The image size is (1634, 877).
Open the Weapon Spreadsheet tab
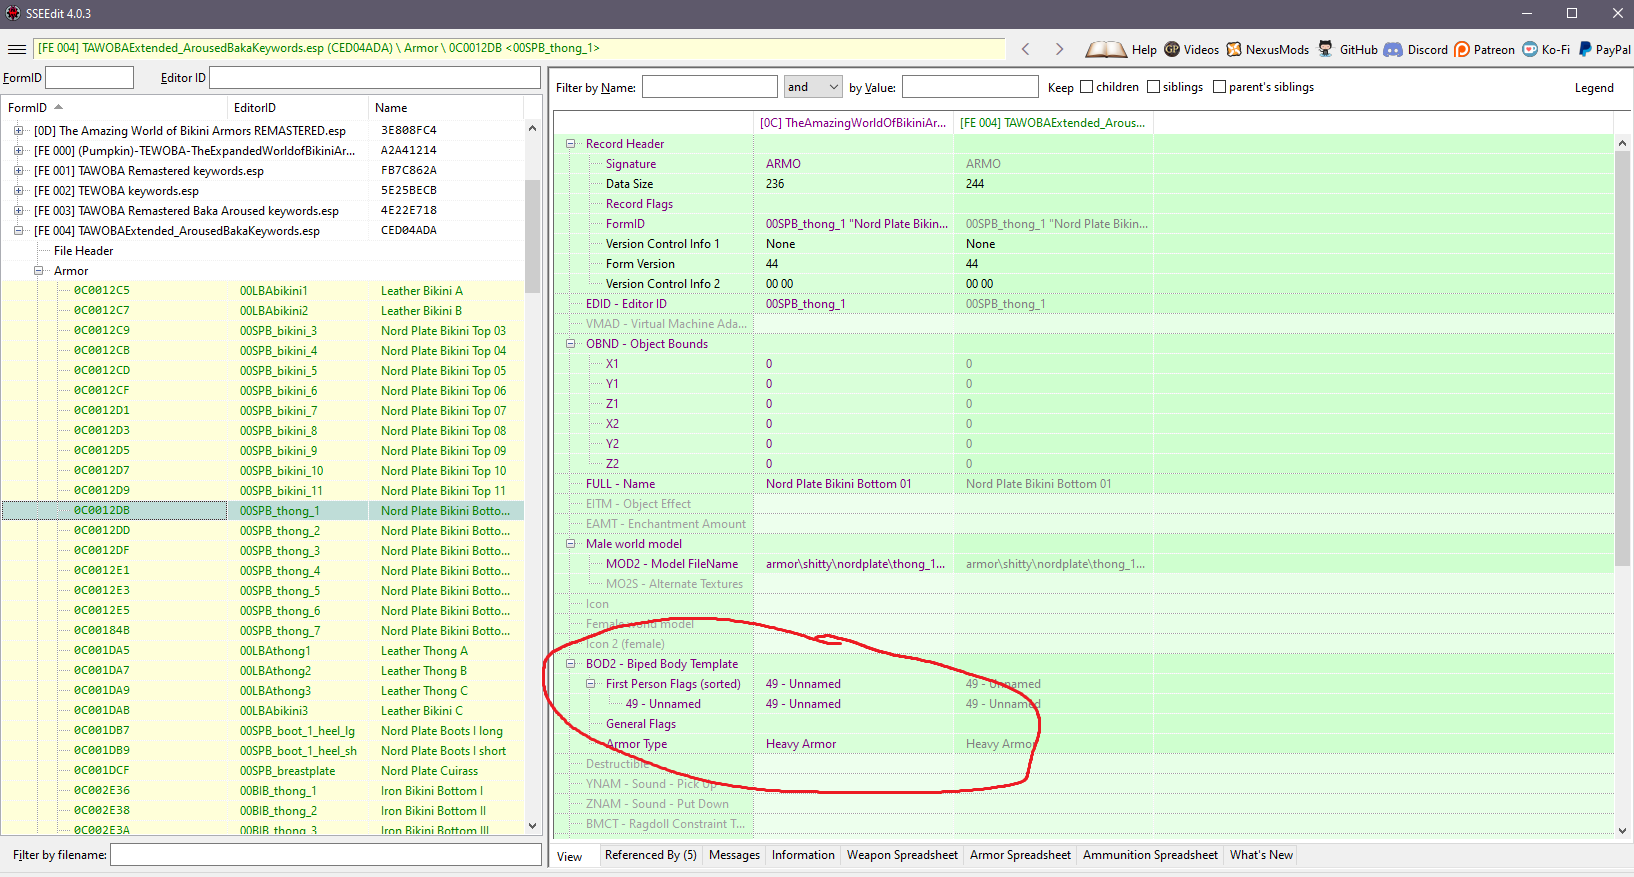(902, 855)
